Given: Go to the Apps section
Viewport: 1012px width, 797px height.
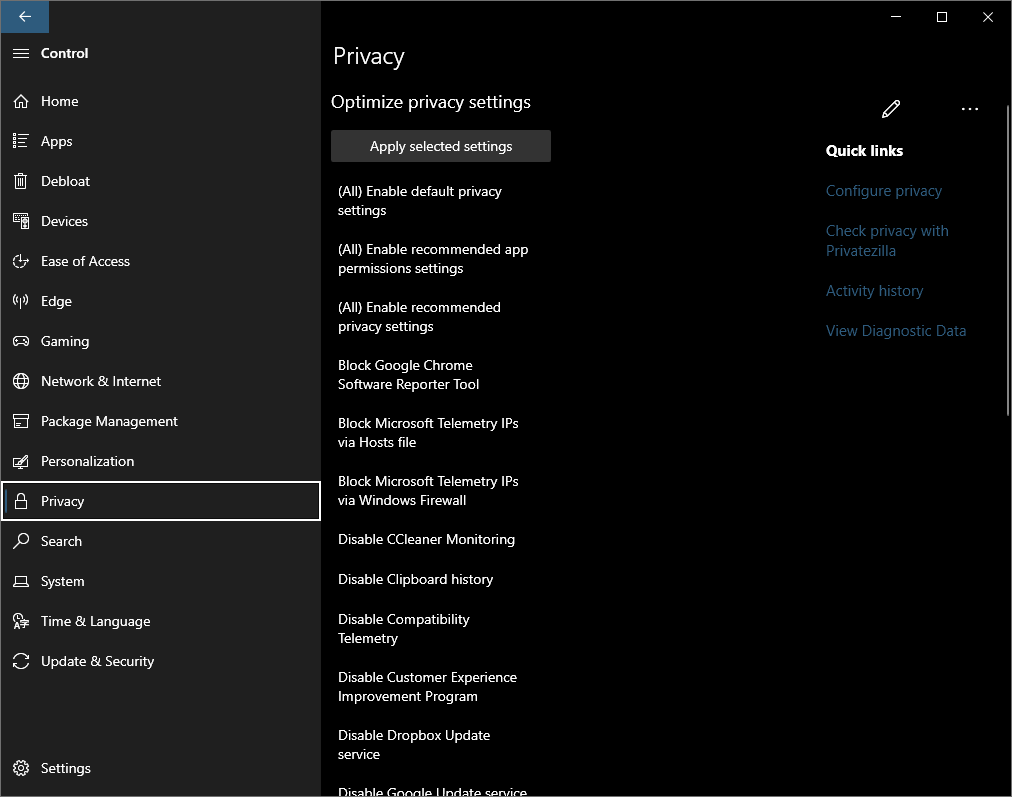Looking at the screenshot, I should point(161,141).
